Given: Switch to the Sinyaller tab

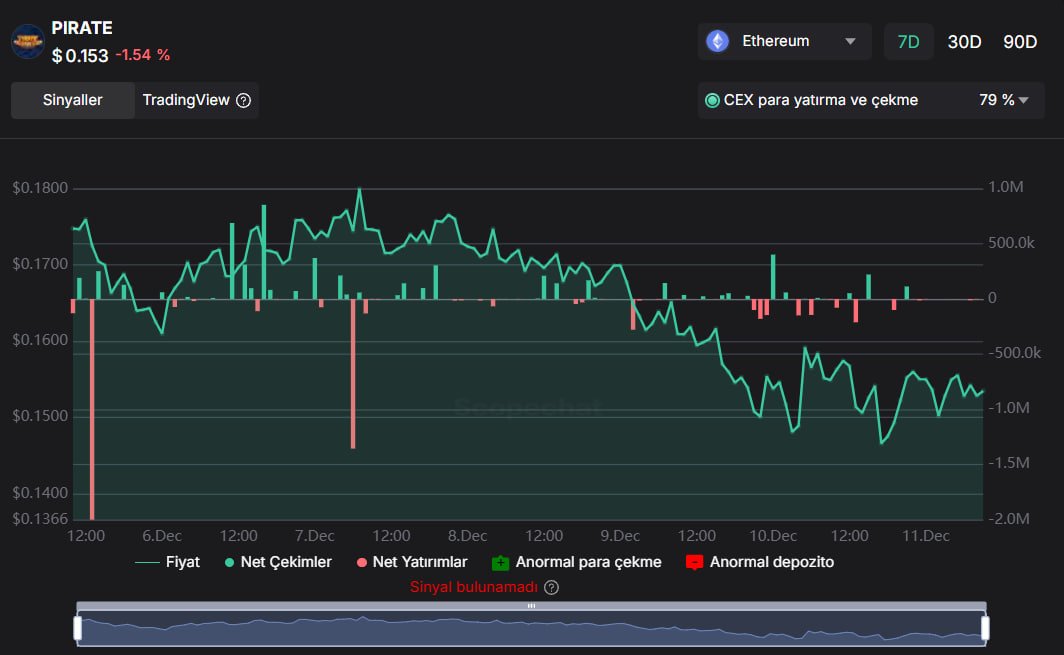Looking at the screenshot, I should point(73,100).
